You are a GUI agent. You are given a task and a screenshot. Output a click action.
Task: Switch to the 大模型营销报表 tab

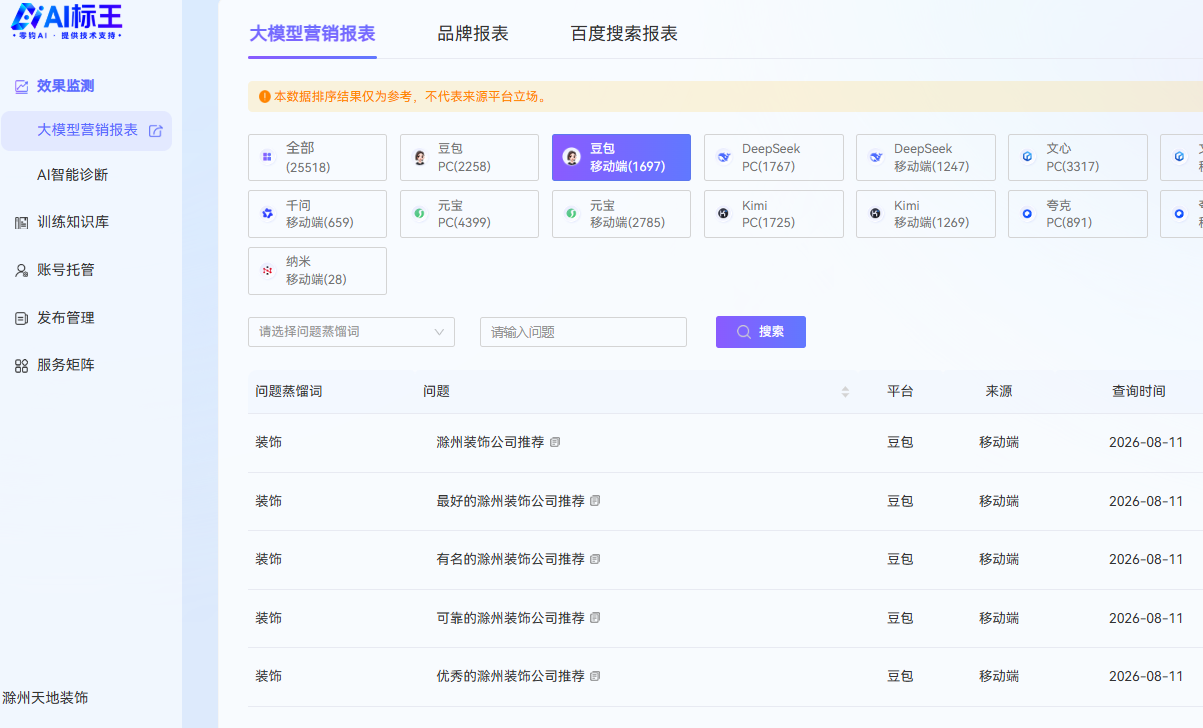coord(312,34)
